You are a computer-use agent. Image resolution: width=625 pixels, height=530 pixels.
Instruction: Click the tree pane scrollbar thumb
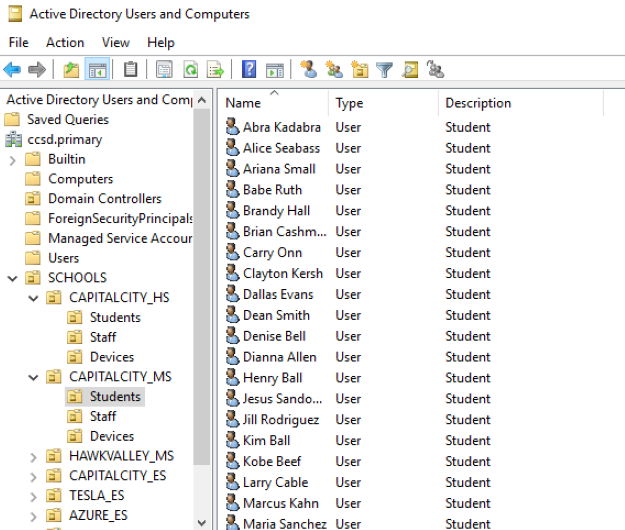[x=202, y=286]
